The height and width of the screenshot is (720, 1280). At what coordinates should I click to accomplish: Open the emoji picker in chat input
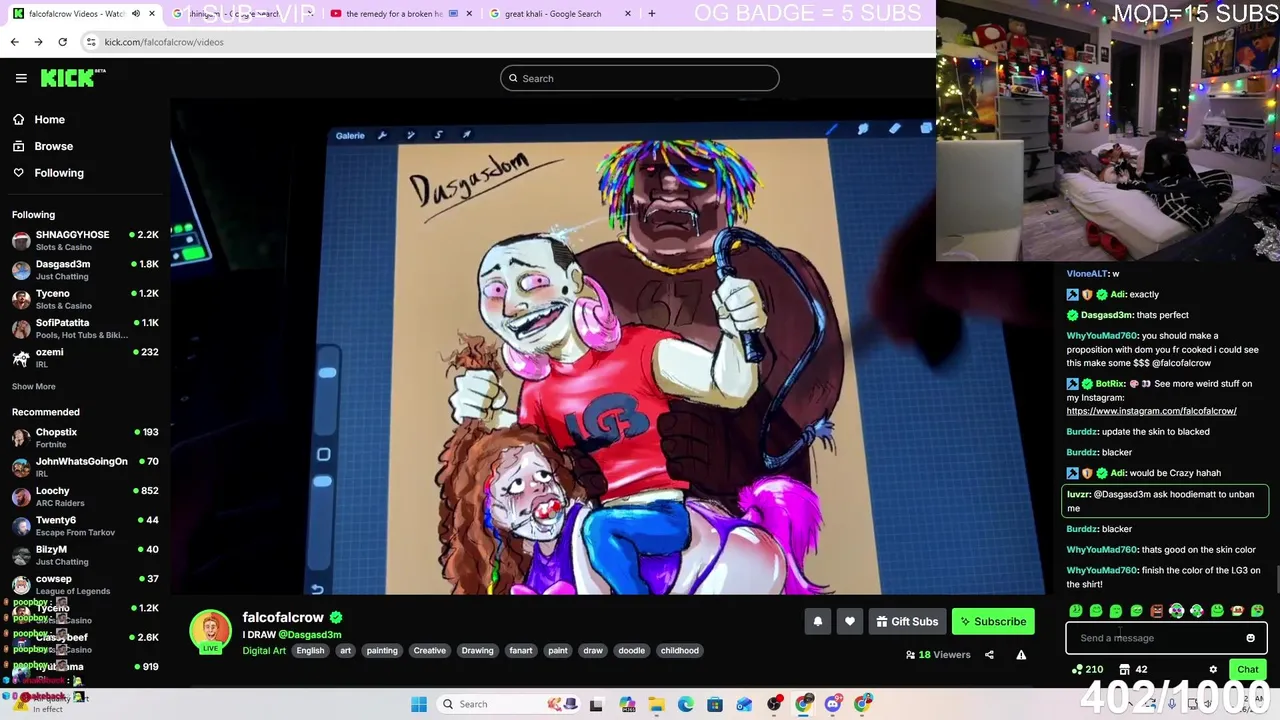[1250, 638]
